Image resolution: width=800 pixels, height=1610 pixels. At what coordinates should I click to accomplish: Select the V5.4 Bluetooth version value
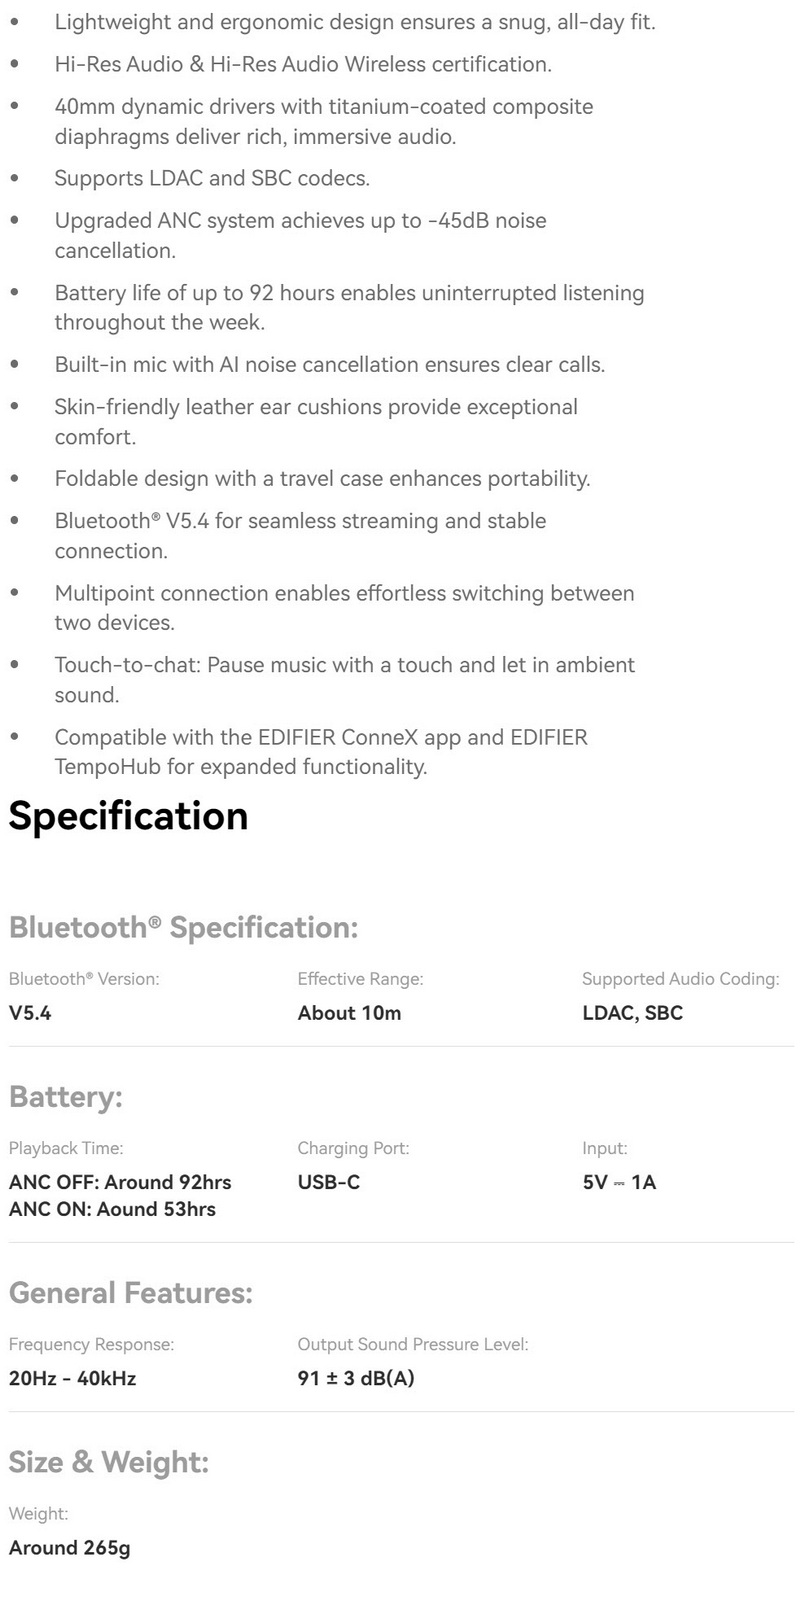tap(30, 1013)
